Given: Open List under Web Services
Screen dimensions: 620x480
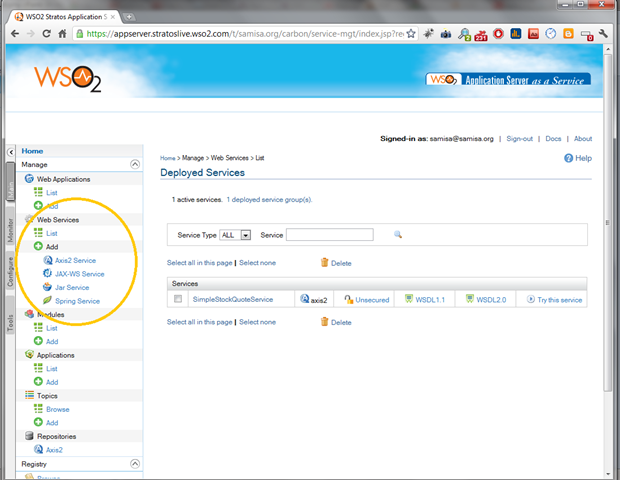Looking at the screenshot, I should tap(52, 233).
